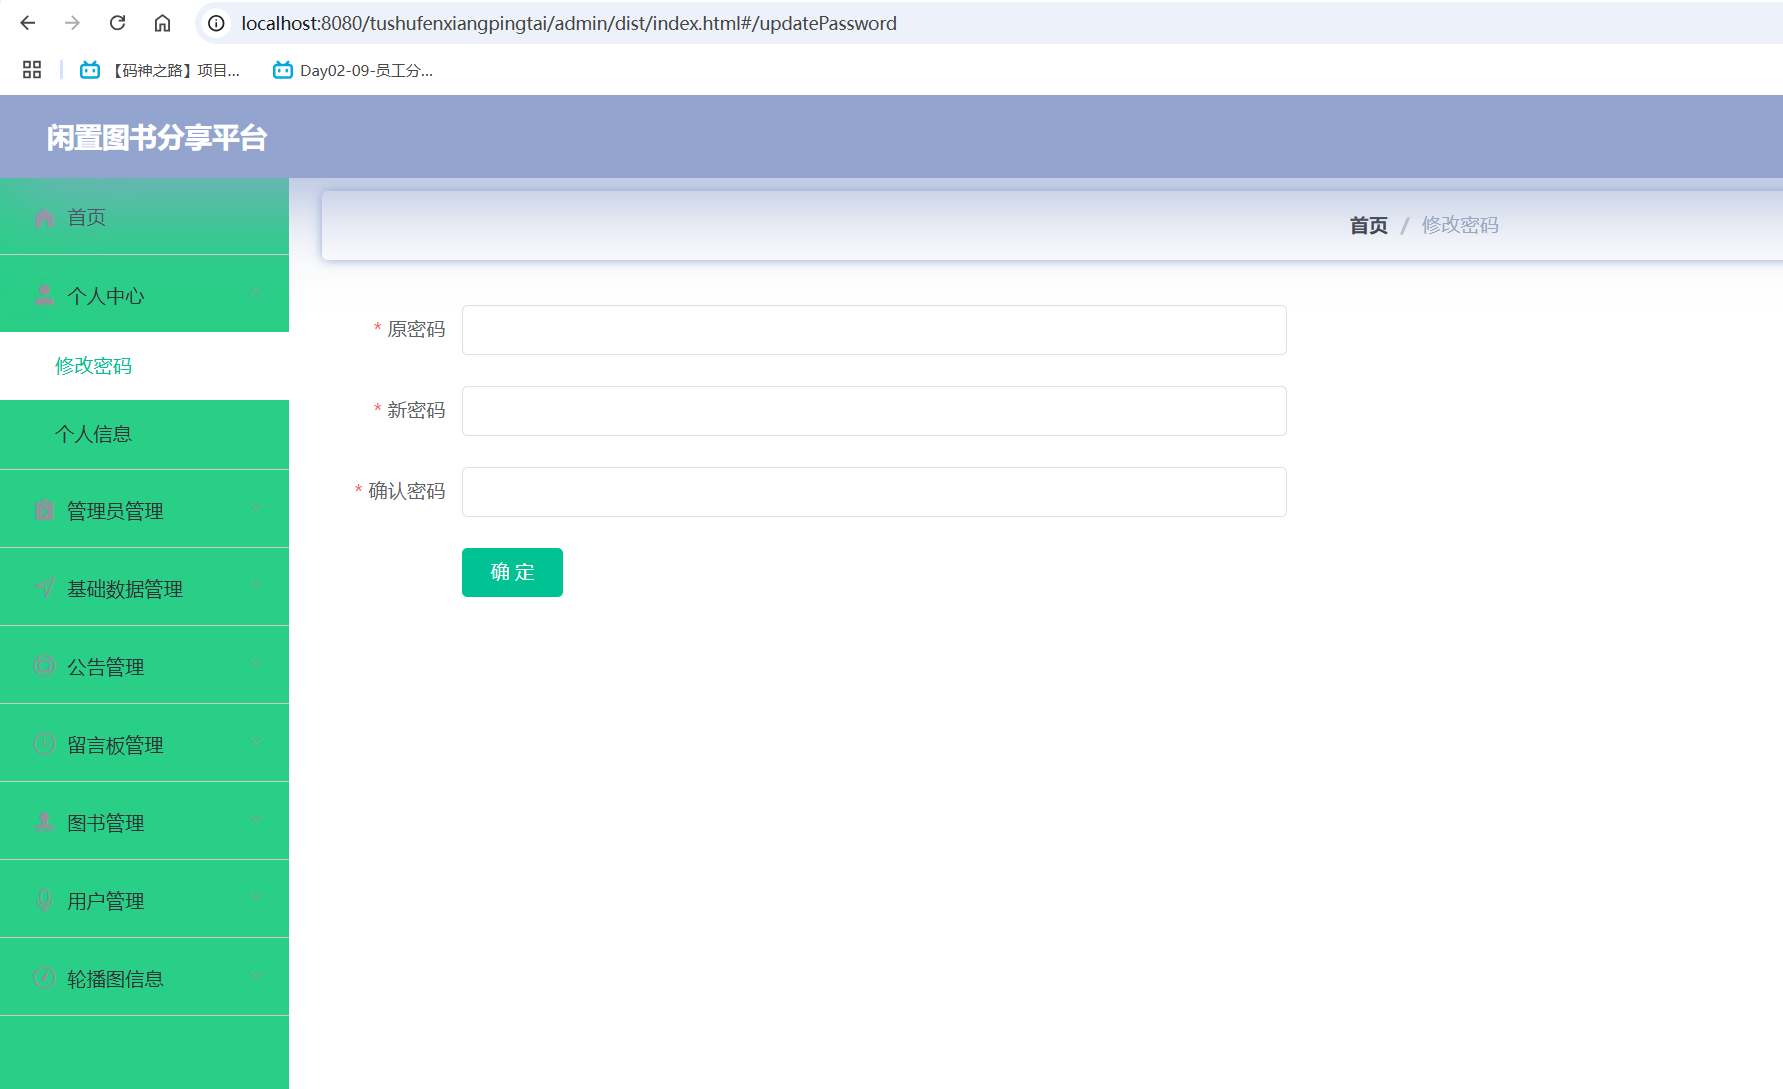Open the 【码神之路】项目 bookmark
The image size is (1783, 1089).
pos(160,70)
